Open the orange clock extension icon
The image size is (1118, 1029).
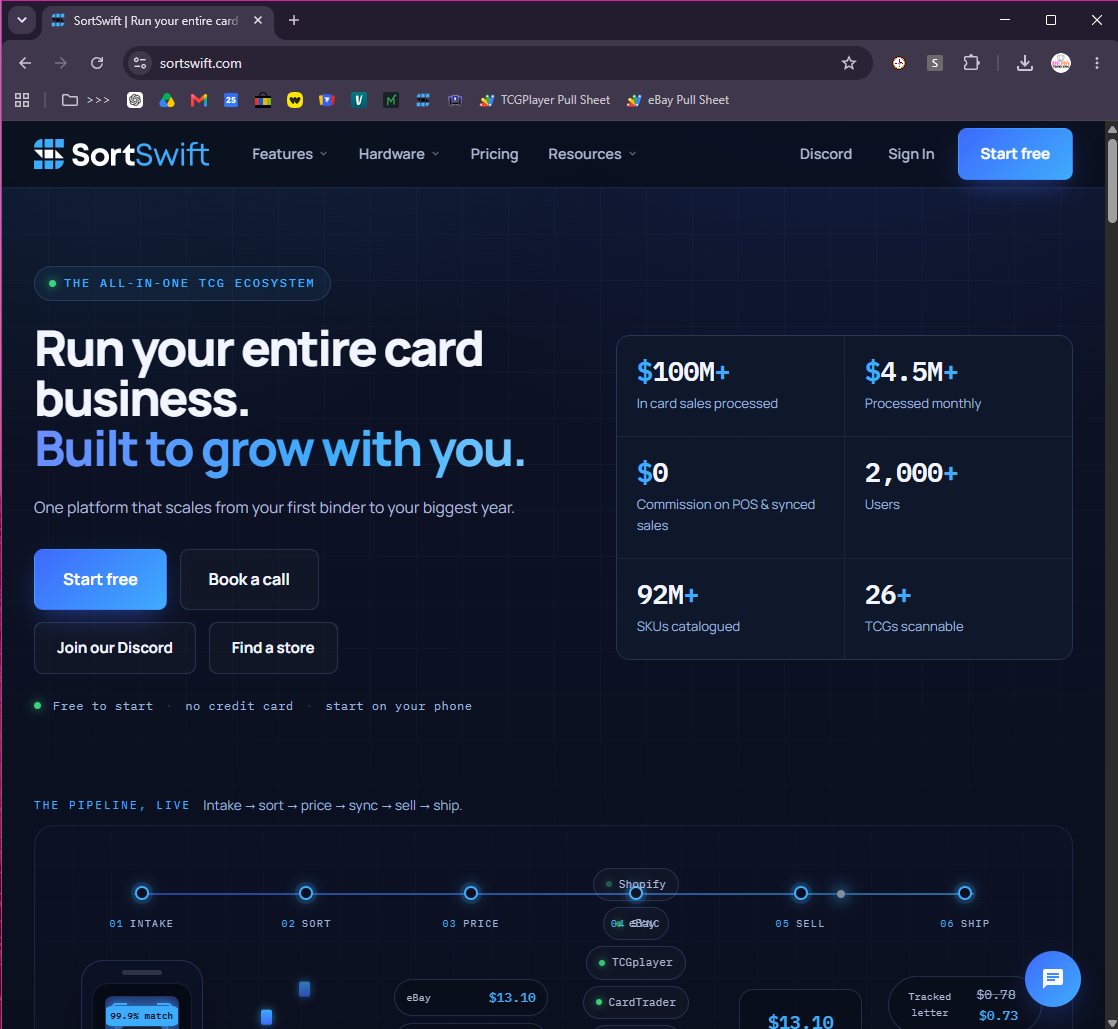coord(898,63)
